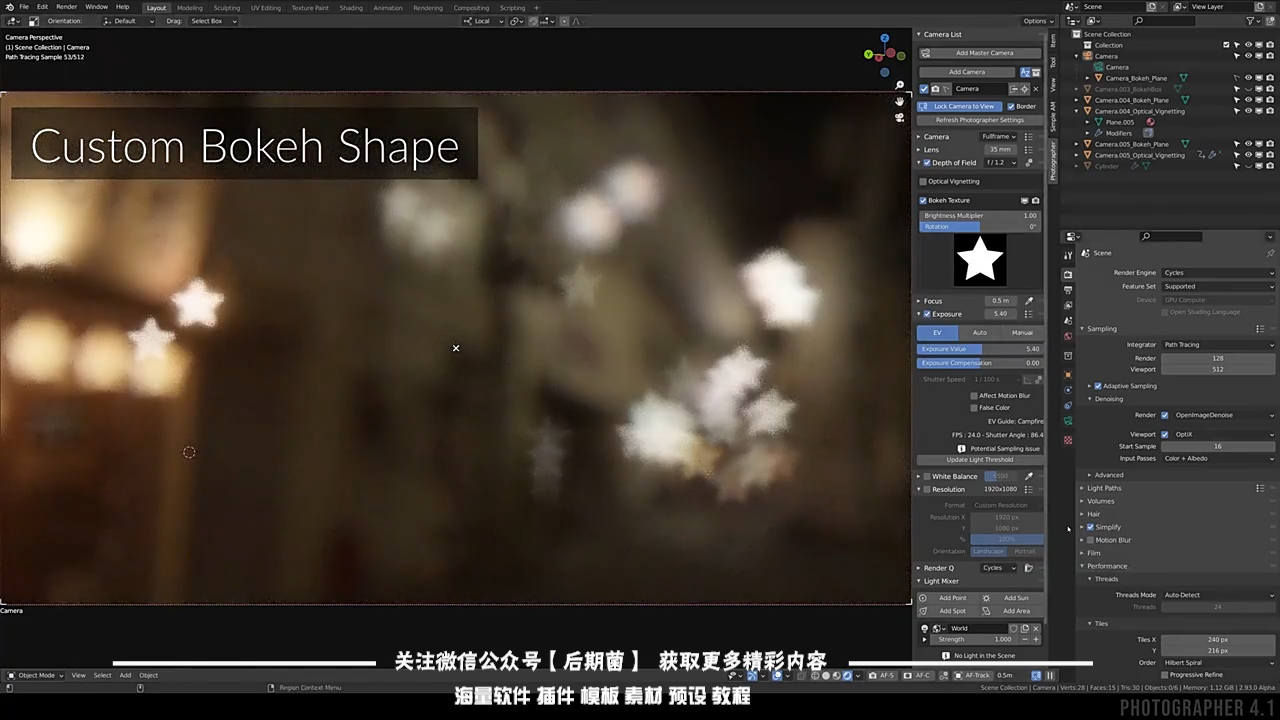Click the zoom magnifier icon in viewport
Screen dimensions: 1280x720
[x=900, y=86]
